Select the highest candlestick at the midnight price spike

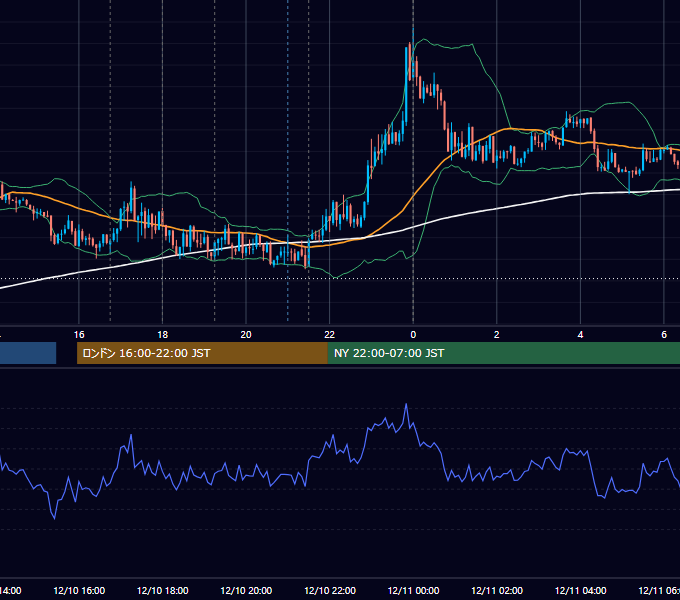click(413, 56)
